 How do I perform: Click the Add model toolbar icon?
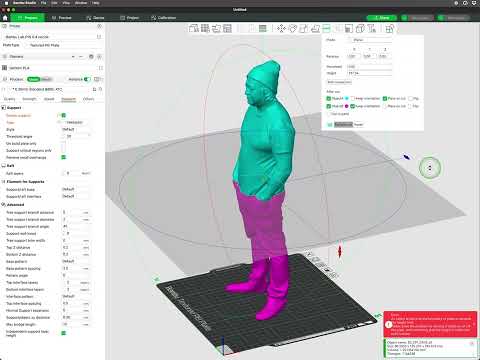[194, 28]
